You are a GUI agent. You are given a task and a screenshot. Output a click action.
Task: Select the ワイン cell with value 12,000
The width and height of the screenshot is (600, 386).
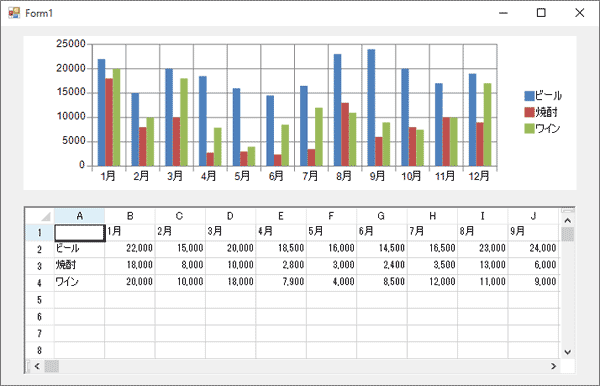pos(432,282)
